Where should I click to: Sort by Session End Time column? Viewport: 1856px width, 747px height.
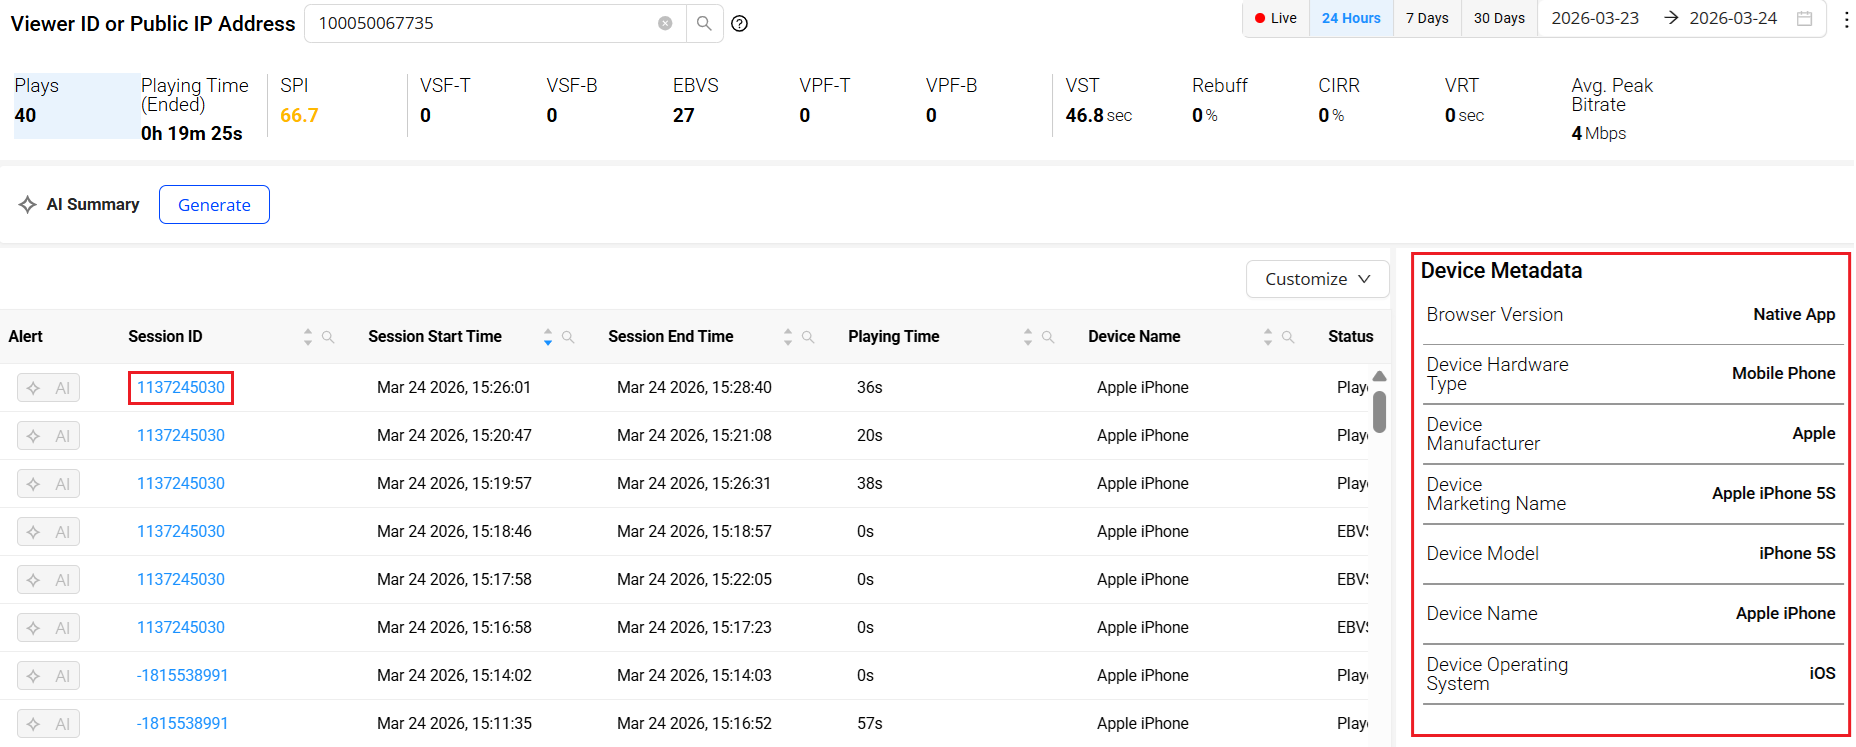click(788, 337)
